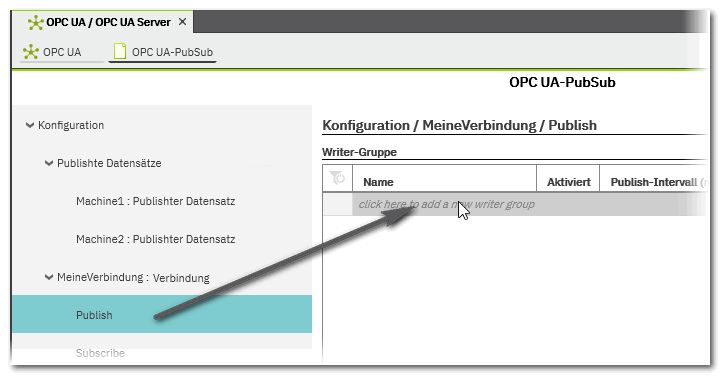Screen dimensions: 721x376
Task: Select the Publish tree entry
Action: tap(162, 314)
